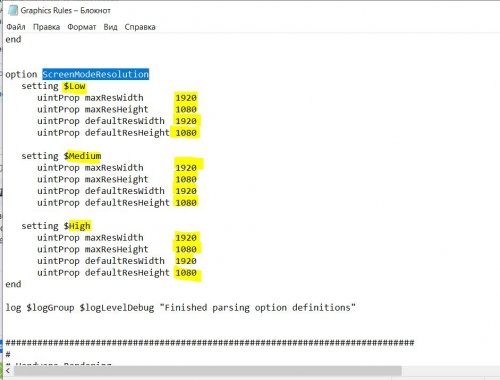This screenshot has height=380, width=500.
Task: Click the highlighted $High setting name
Action: pyautogui.click(x=77, y=226)
